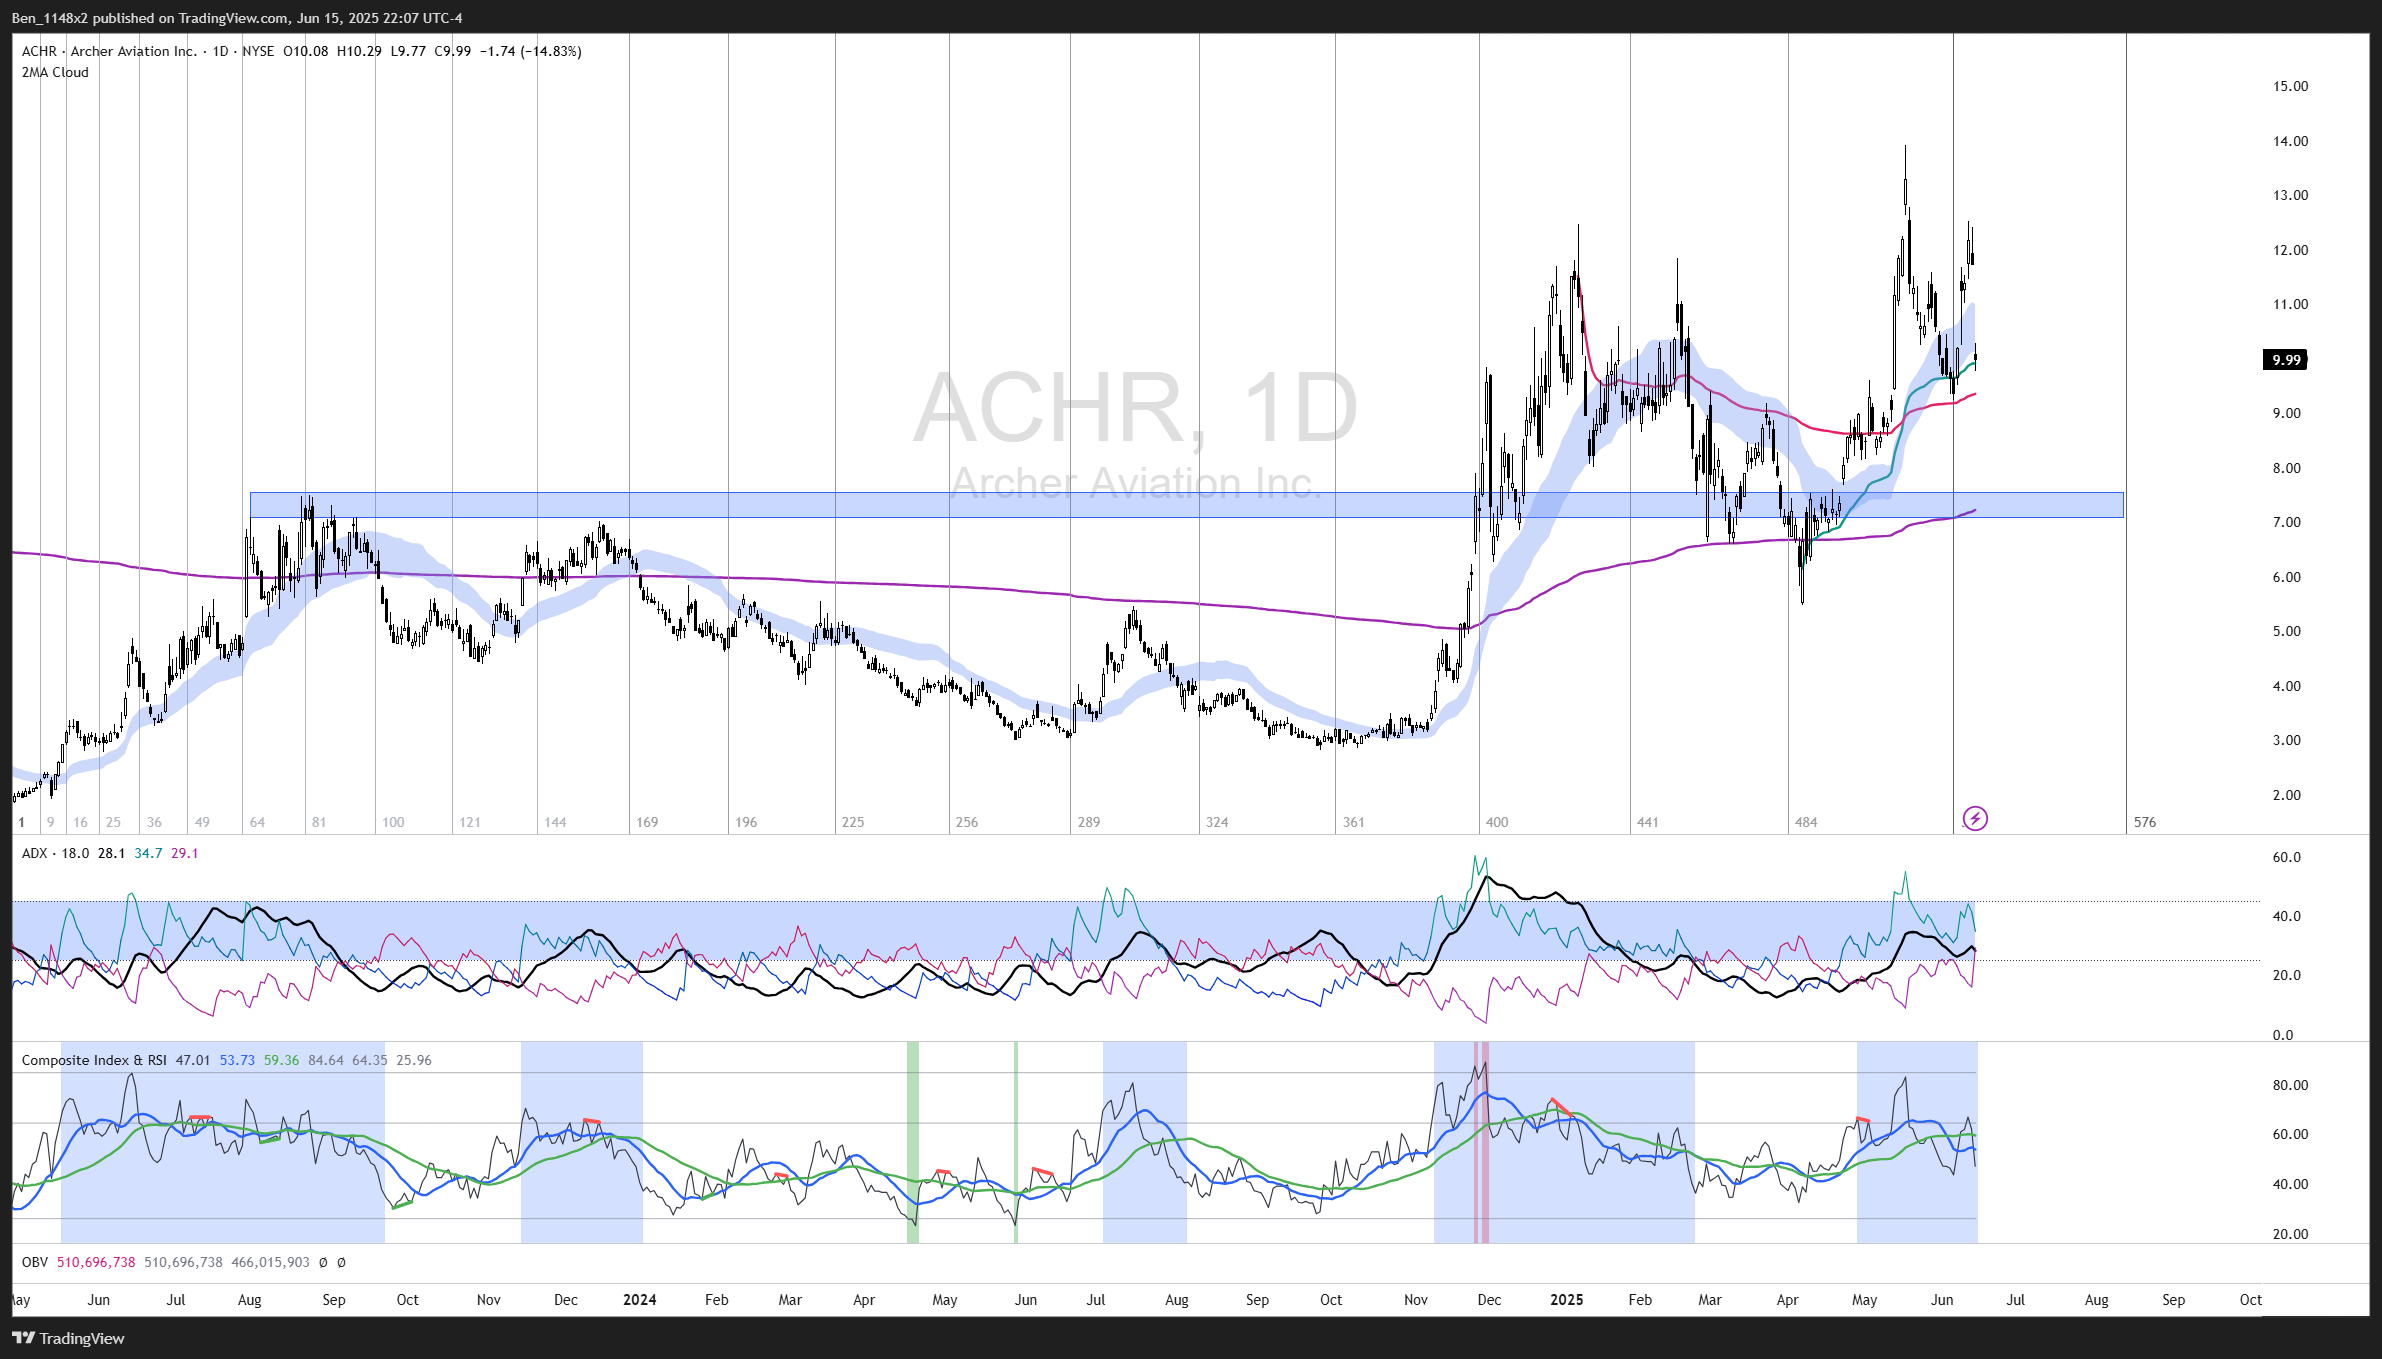Click the RSI pane 80.00 scale label
Viewport: 2382px width, 1359px height.
(x=2290, y=1085)
